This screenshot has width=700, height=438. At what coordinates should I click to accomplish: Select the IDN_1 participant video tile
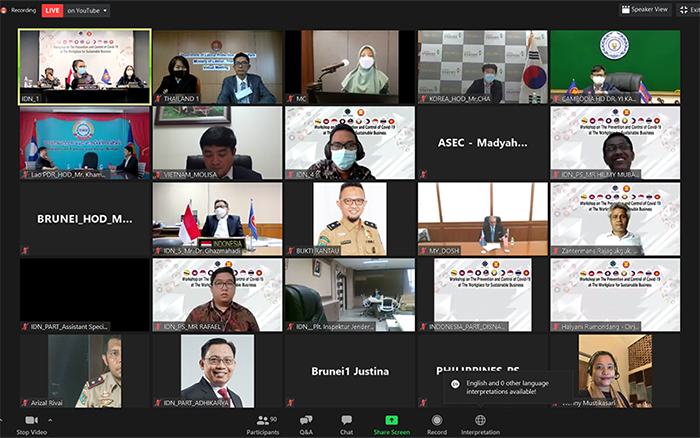click(x=85, y=66)
